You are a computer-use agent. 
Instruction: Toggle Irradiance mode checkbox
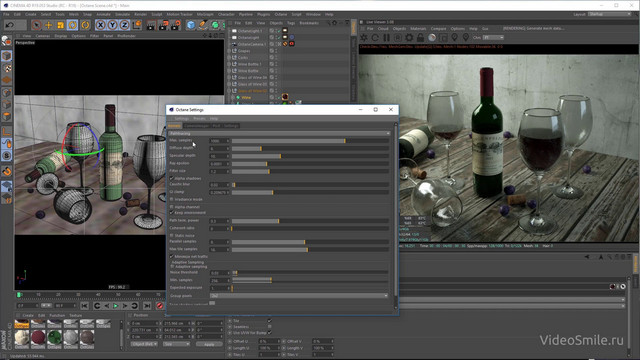pos(172,199)
